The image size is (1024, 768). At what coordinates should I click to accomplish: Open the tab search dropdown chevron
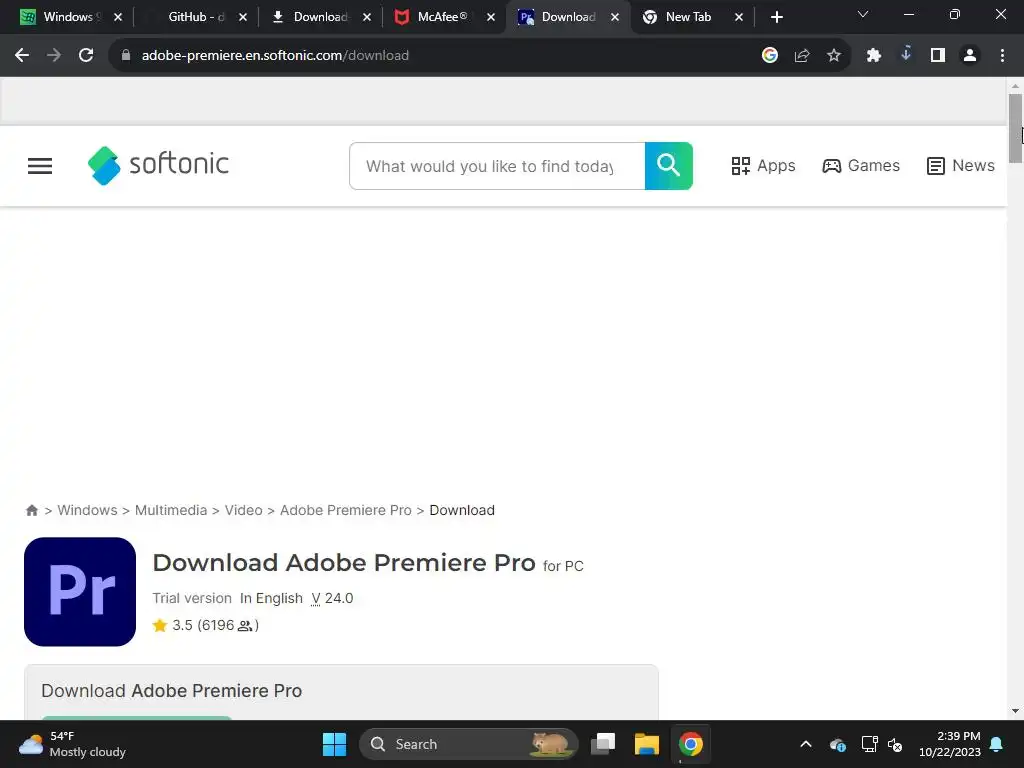[x=863, y=14]
